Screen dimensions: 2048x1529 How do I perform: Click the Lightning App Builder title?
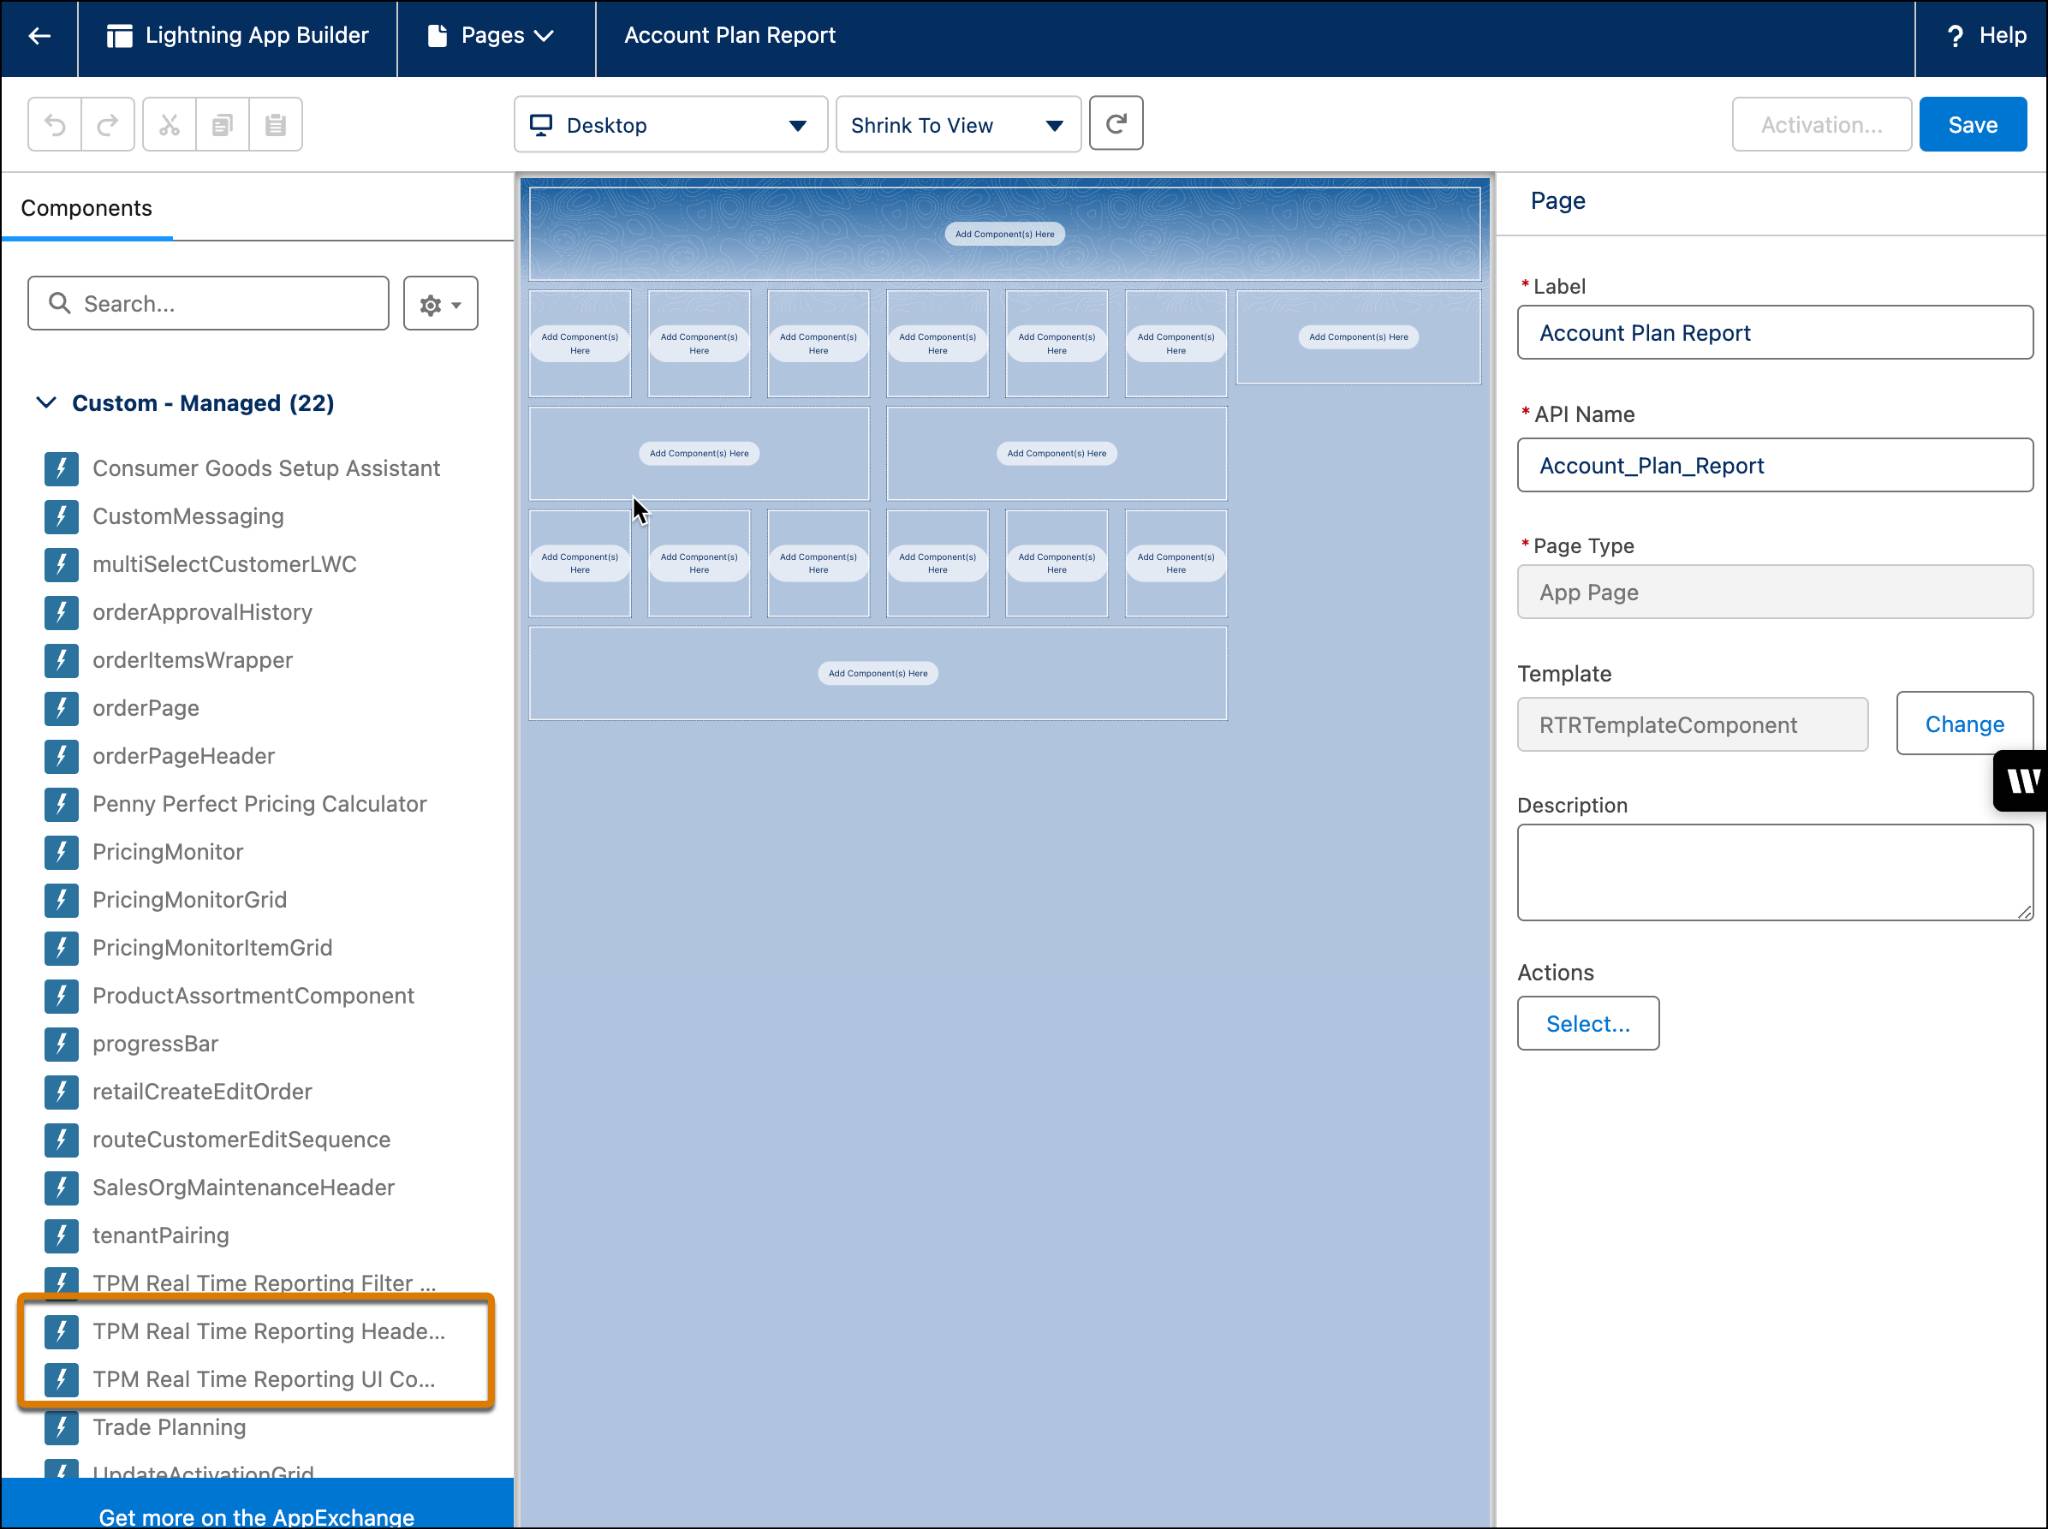pyautogui.click(x=238, y=36)
